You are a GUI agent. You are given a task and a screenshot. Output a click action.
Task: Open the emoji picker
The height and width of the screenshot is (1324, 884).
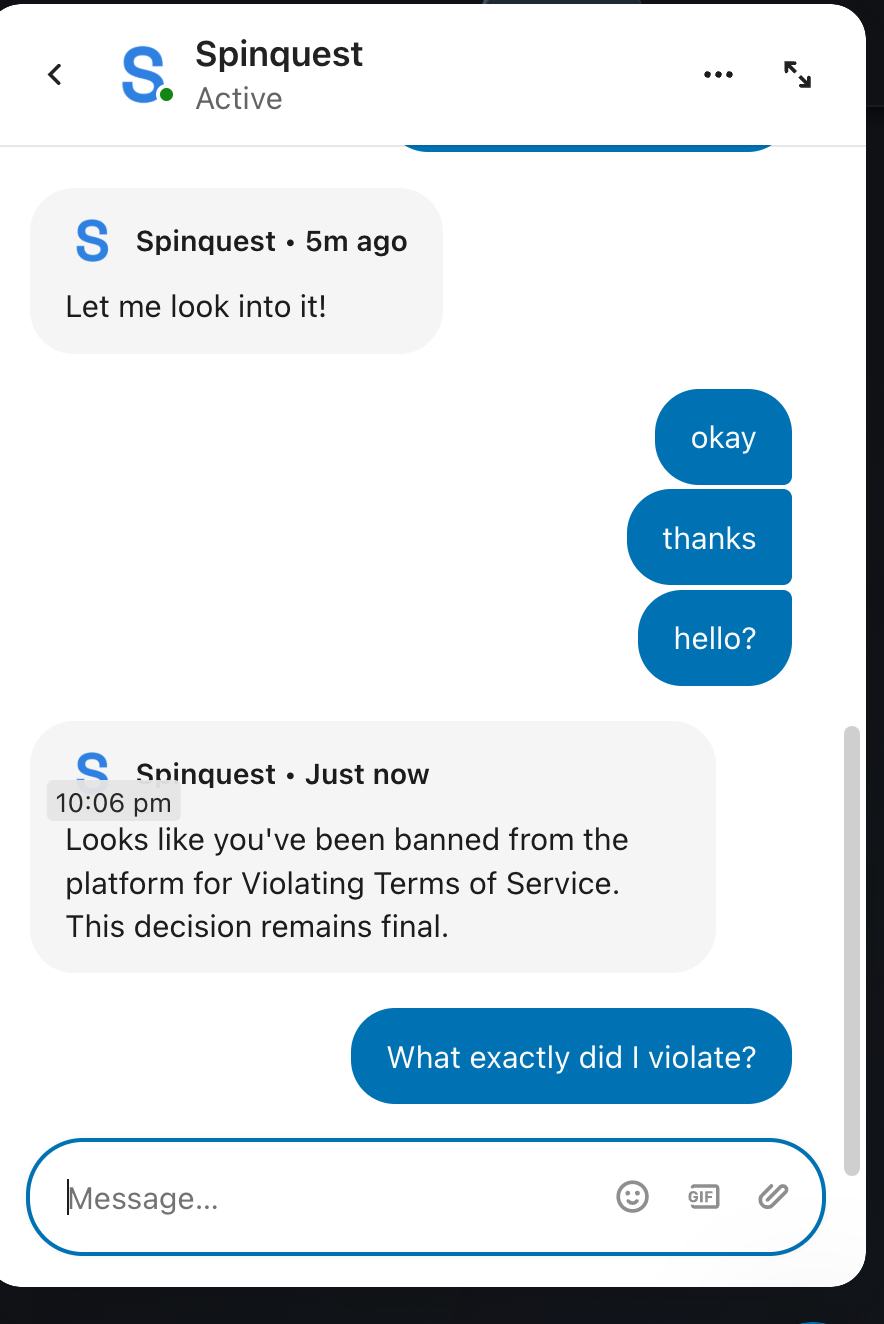coord(632,1196)
